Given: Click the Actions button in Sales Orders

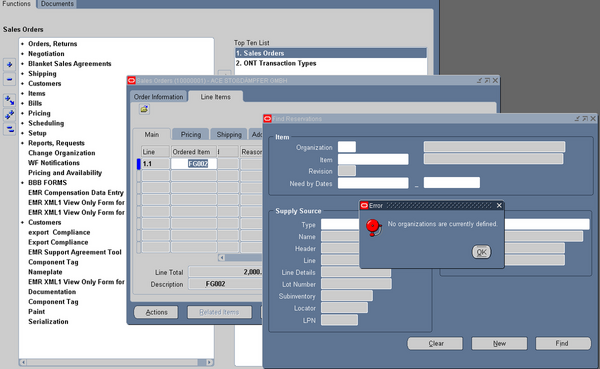Looking at the screenshot, I should coord(156,312).
